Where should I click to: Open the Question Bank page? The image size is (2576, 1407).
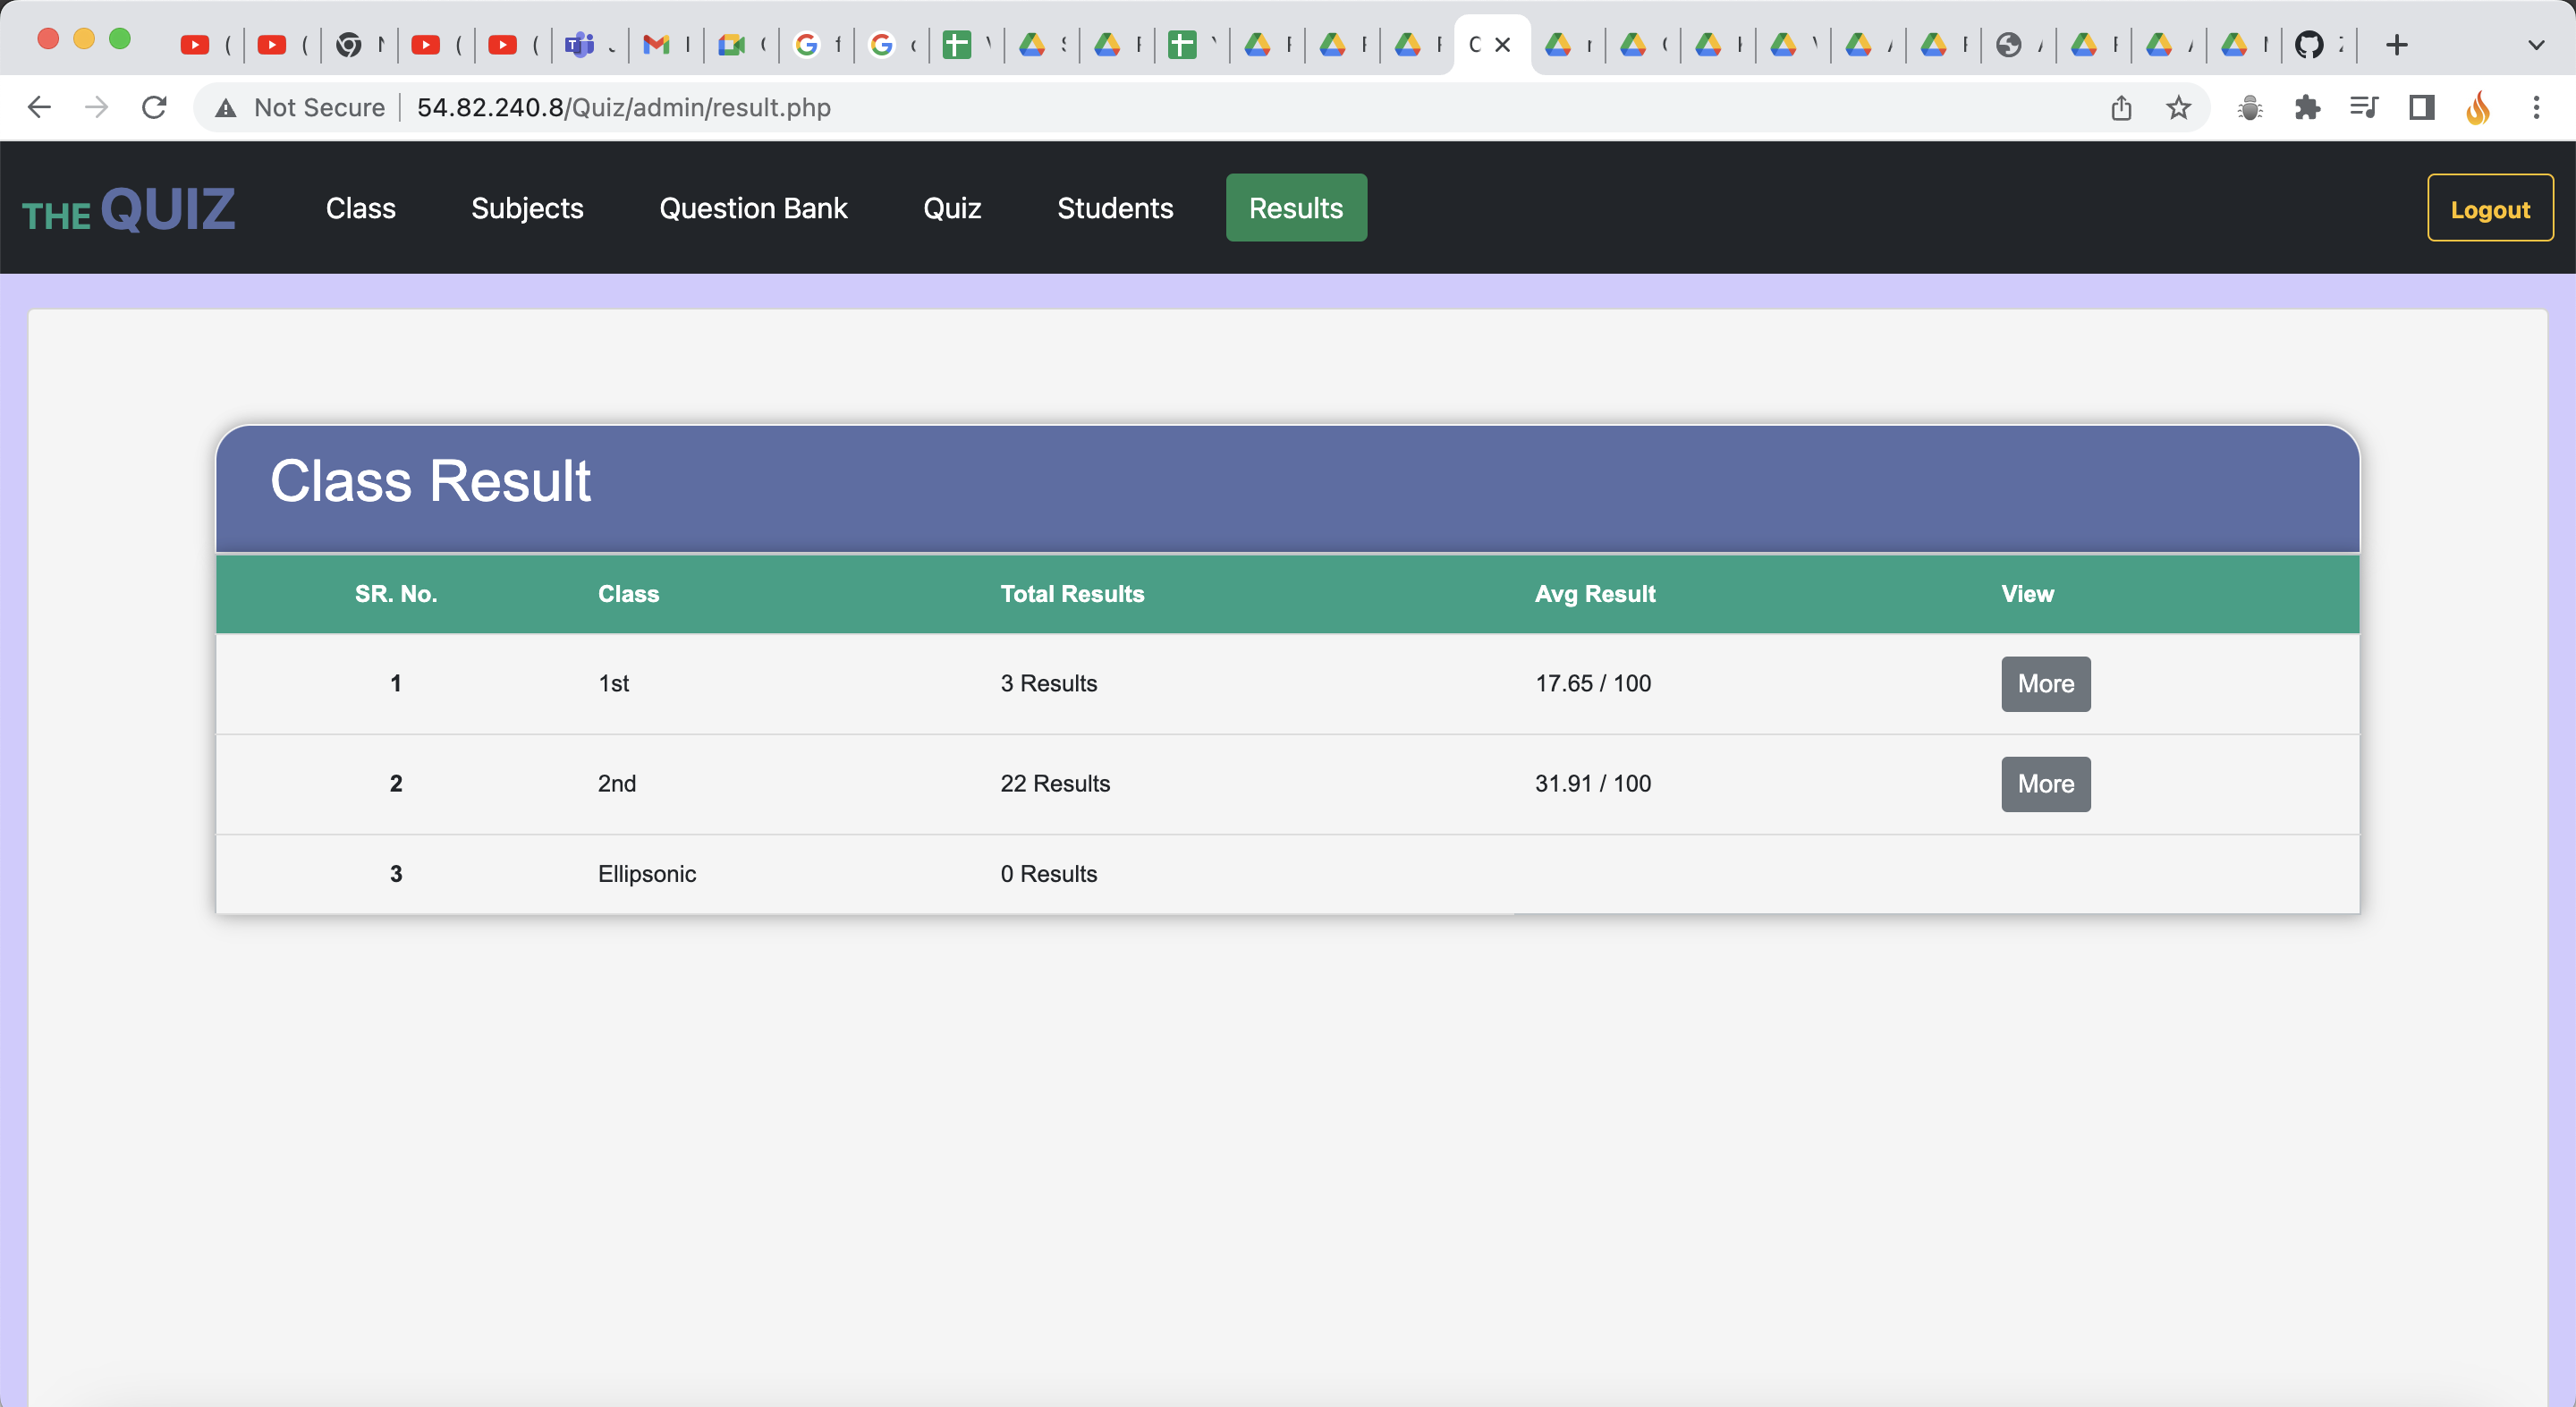753,208
